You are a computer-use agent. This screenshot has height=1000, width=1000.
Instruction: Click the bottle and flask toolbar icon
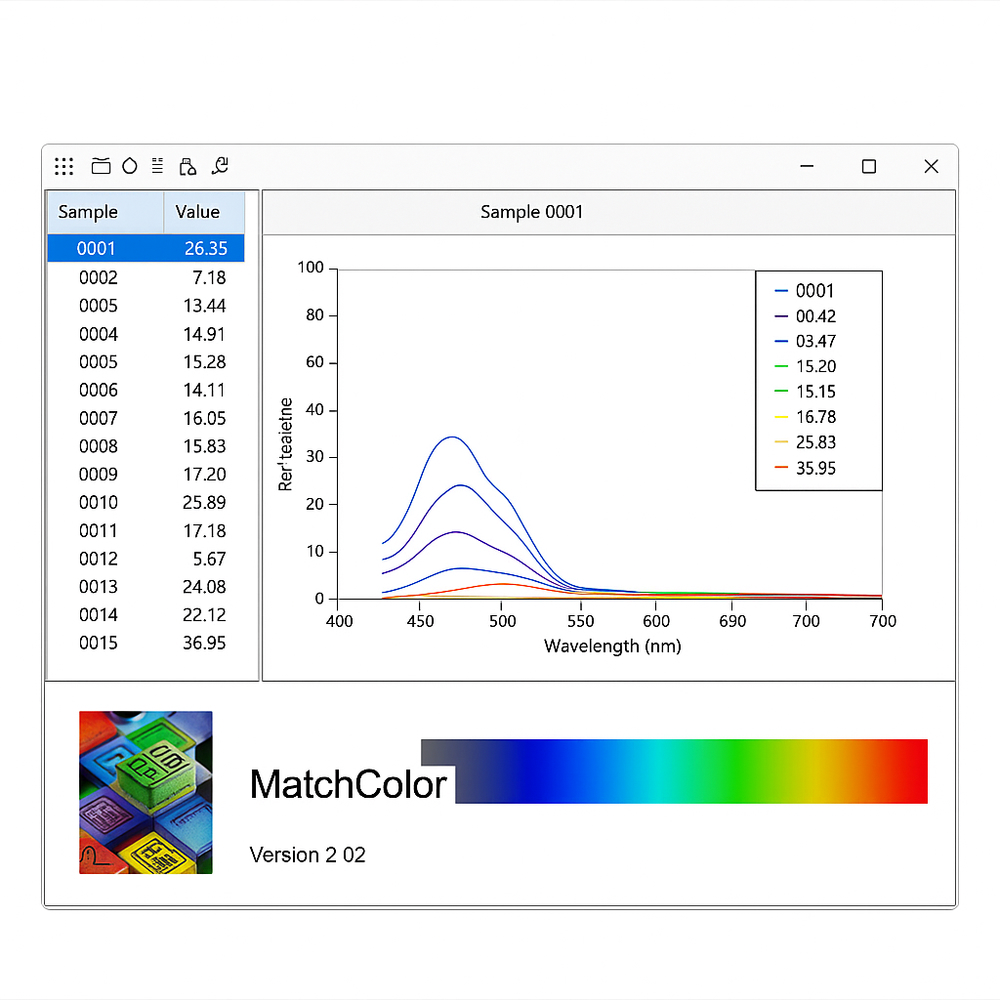click(x=187, y=167)
